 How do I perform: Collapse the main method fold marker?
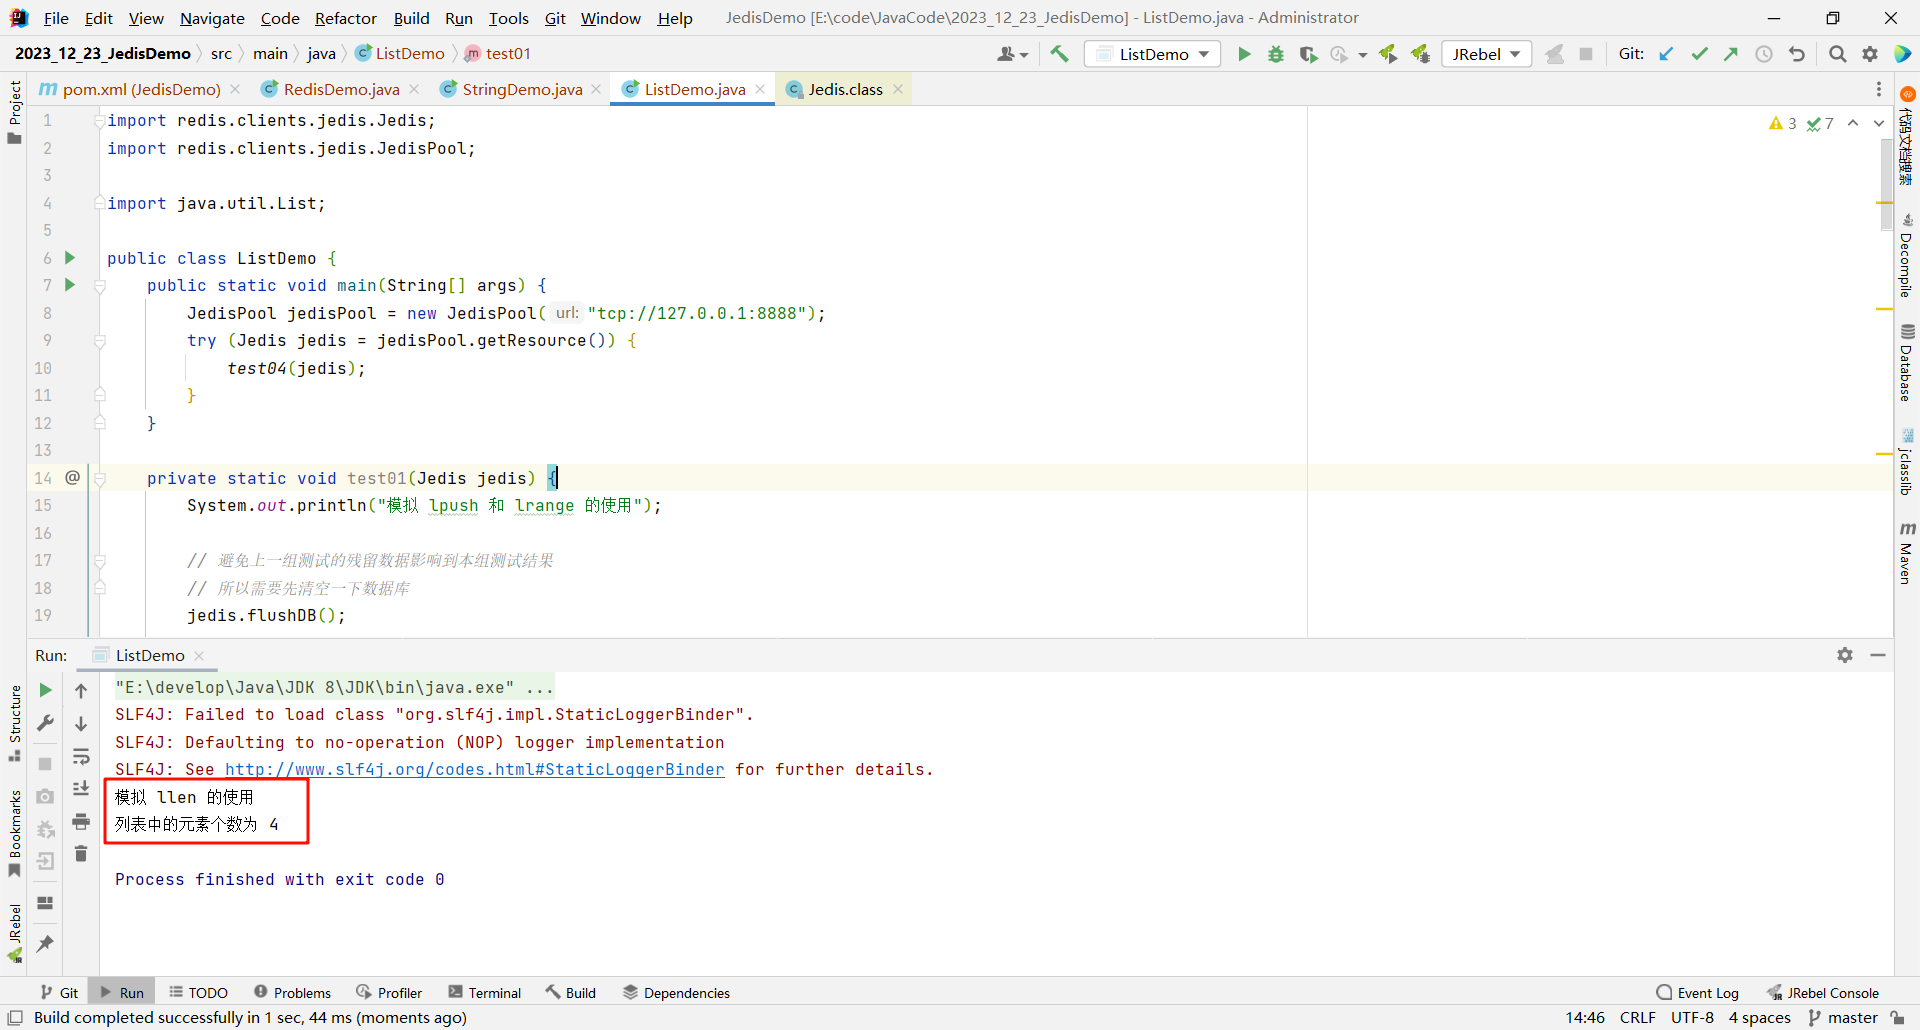point(100,286)
